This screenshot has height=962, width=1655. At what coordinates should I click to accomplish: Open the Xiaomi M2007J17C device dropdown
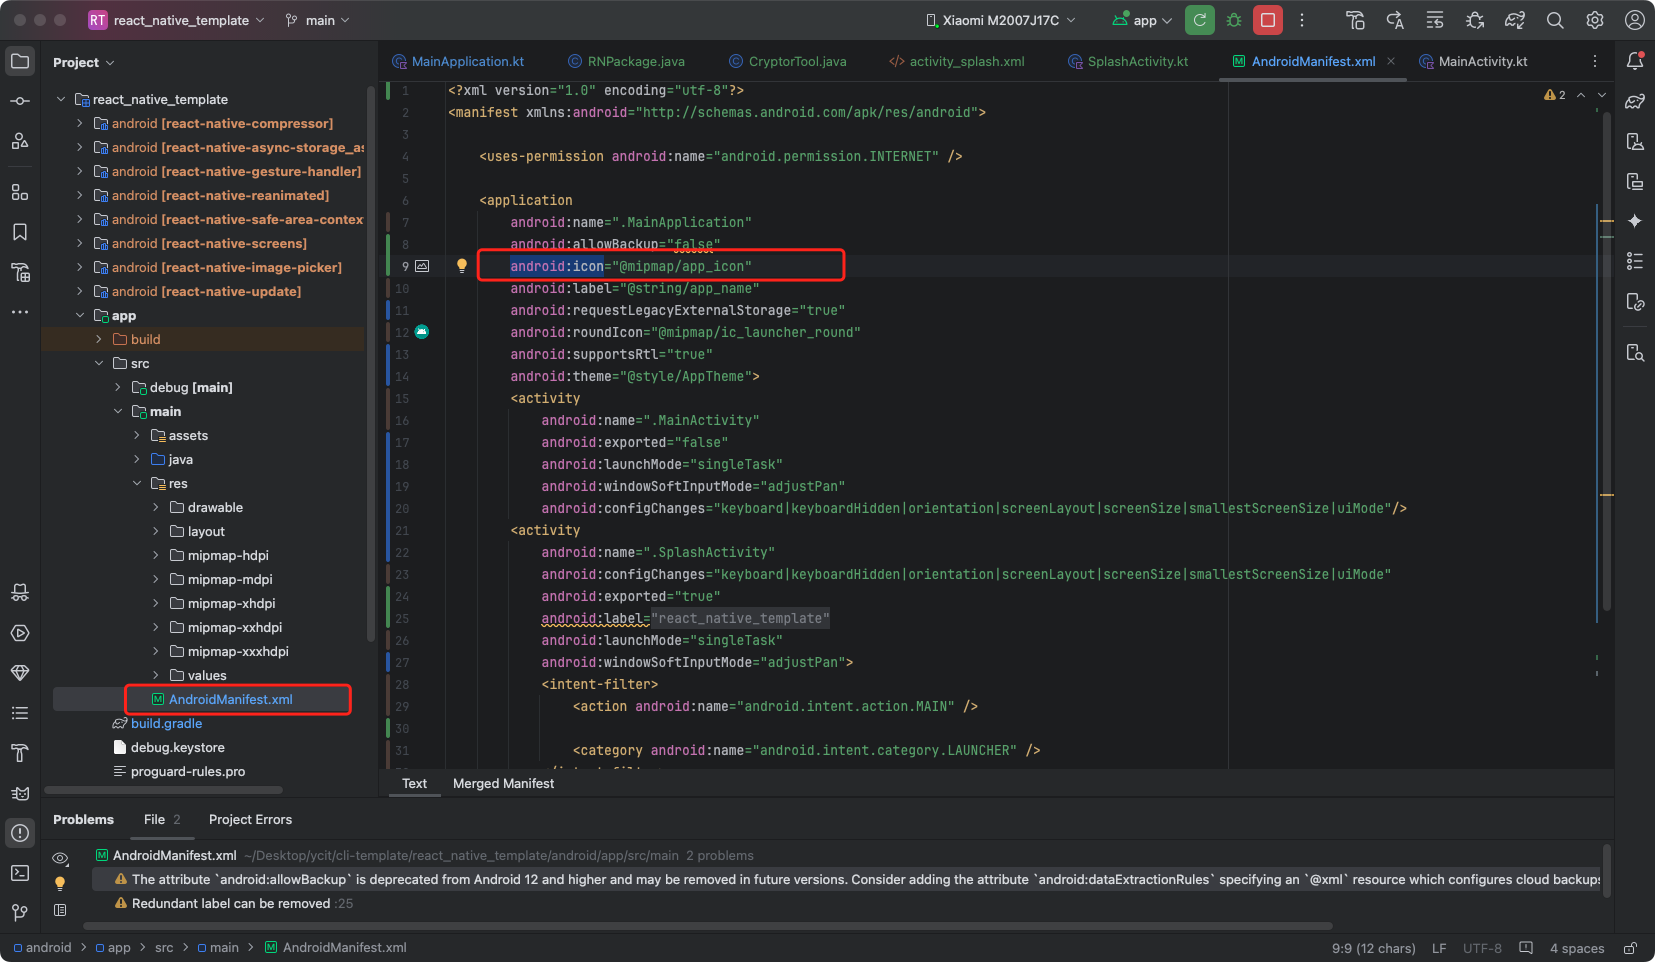1000,20
